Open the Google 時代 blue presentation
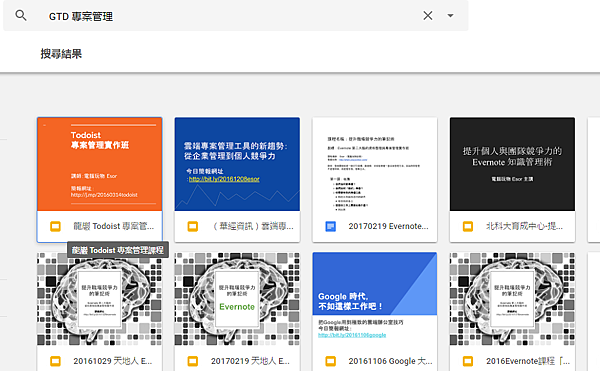 375,299
